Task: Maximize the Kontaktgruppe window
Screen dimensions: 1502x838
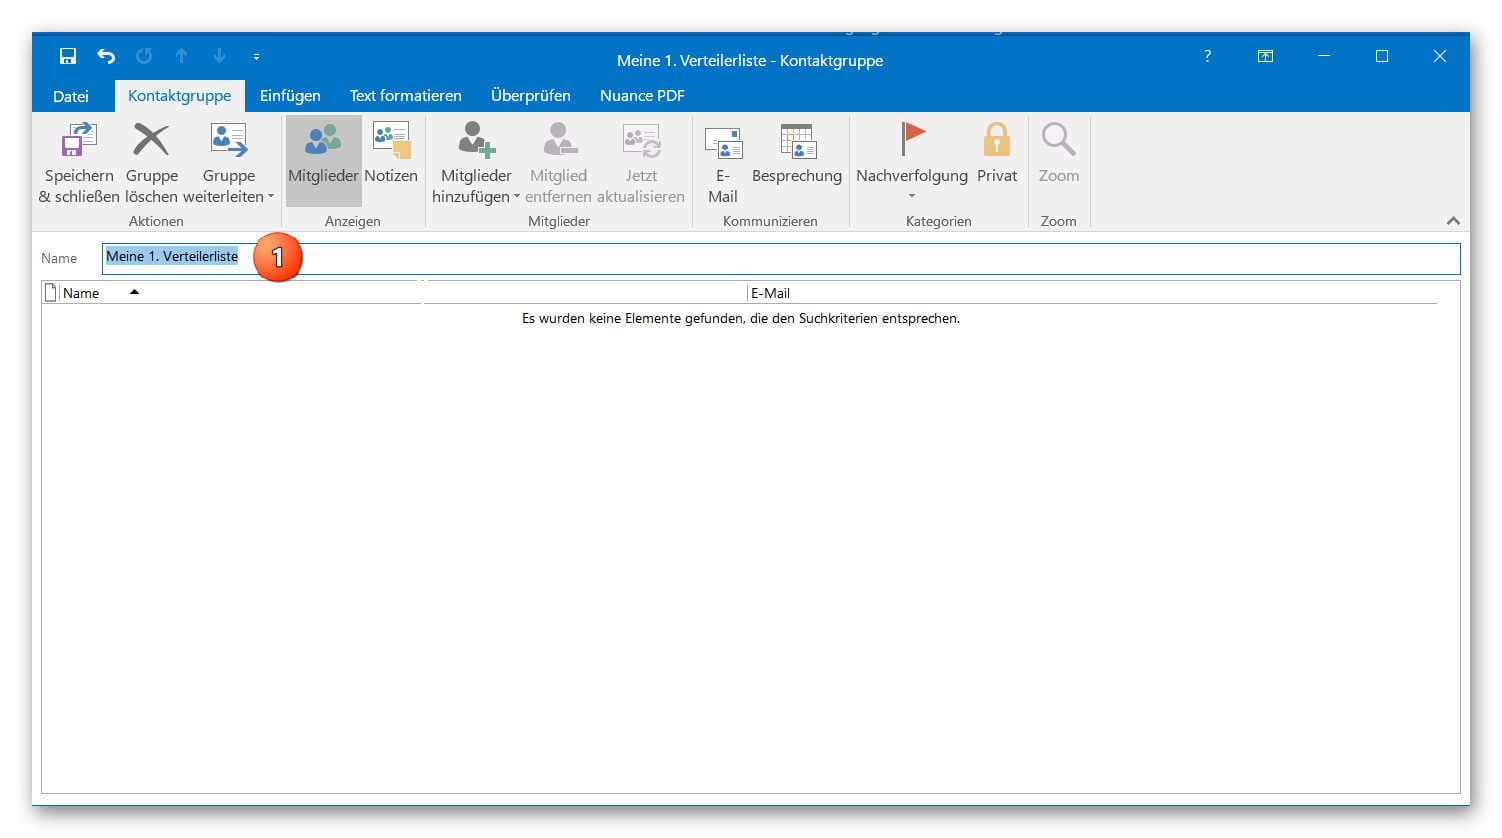Action: [x=1382, y=56]
